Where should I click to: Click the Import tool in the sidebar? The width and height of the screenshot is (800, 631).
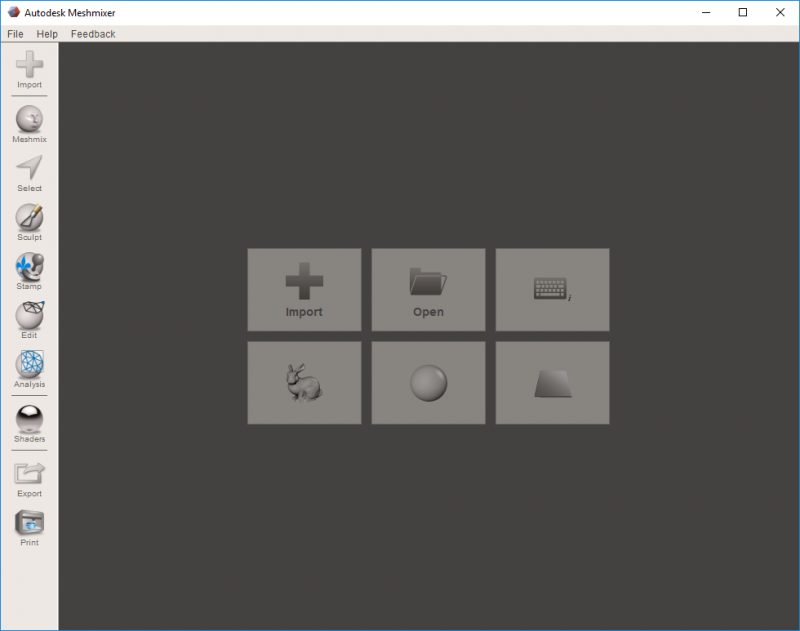pos(29,69)
